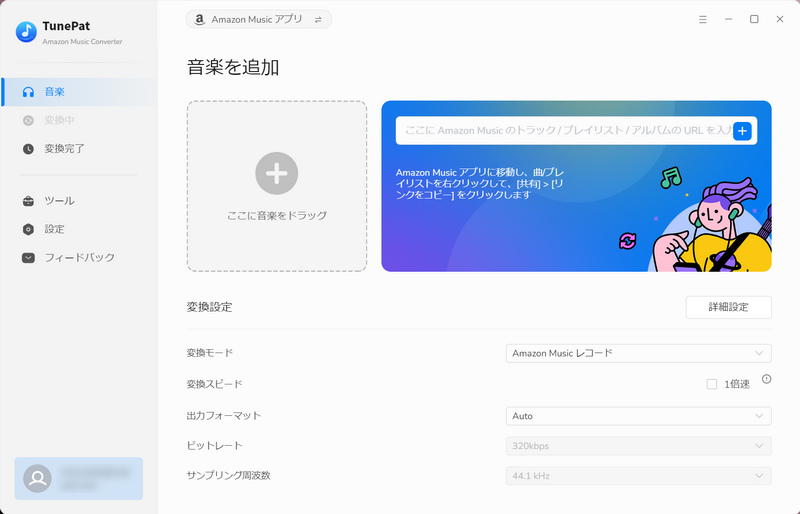Open the 設定 settings page
This screenshot has height=514, width=800.
[x=79, y=229]
